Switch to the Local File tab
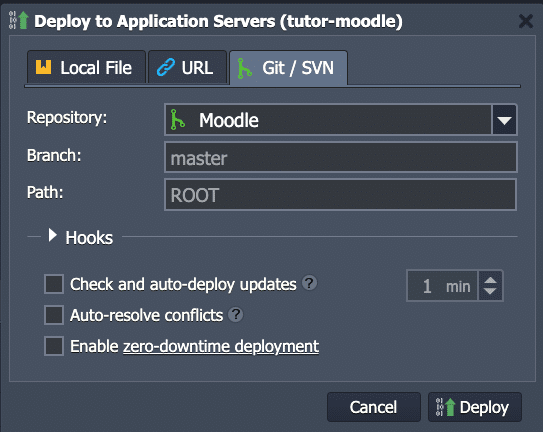543x432 pixels. coord(86,67)
